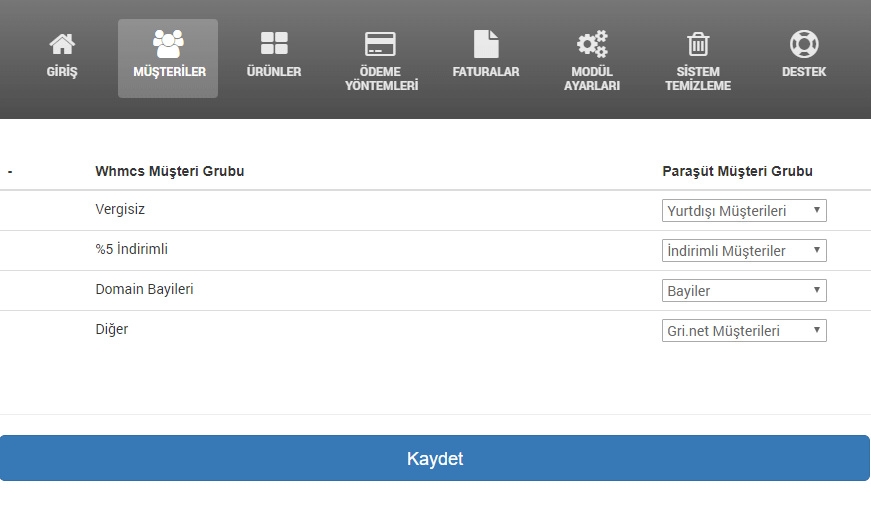
Task: Click the trash bin icon for SİSTEM TEMİZLEME
Action: point(698,44)
